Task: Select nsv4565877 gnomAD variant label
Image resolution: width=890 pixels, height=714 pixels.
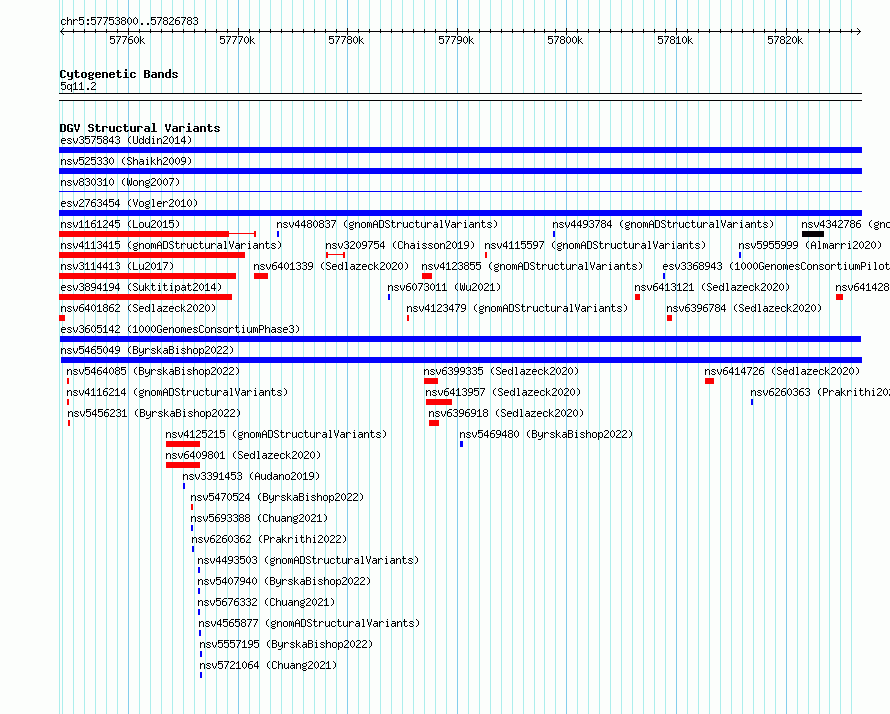Action: click(x=309, y=623)
